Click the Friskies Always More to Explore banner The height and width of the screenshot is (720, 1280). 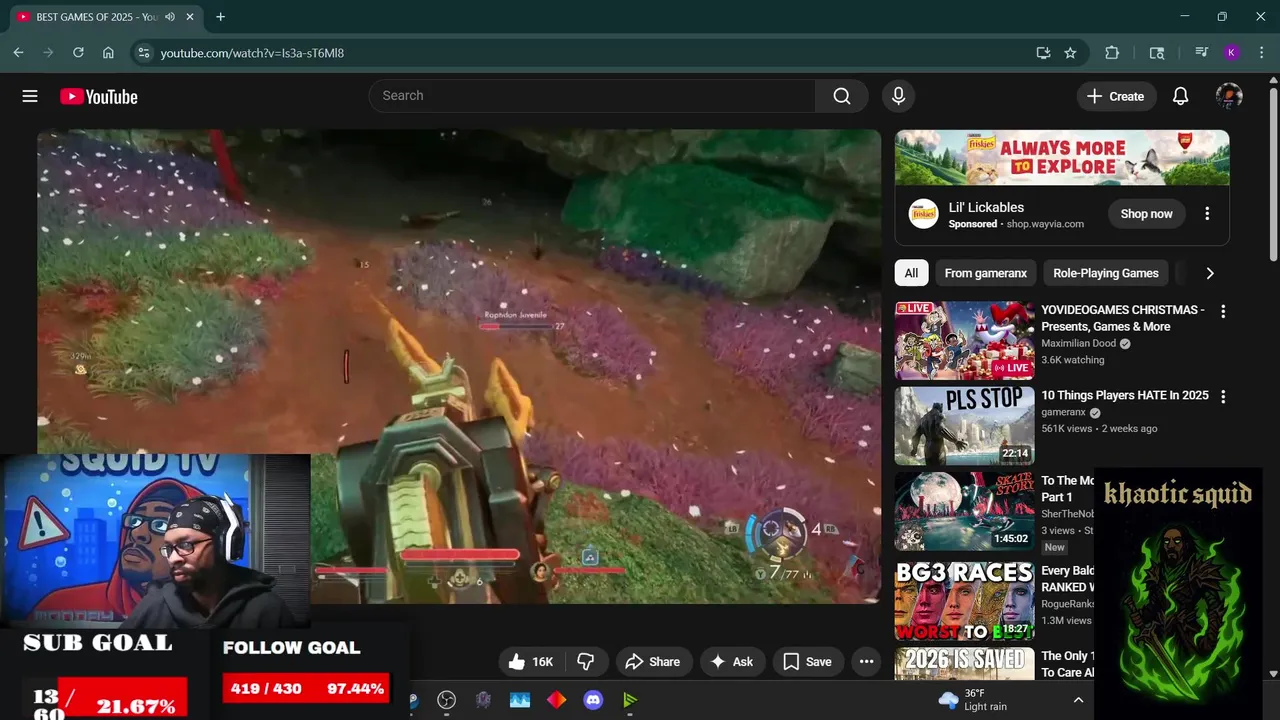(1062, 158)
